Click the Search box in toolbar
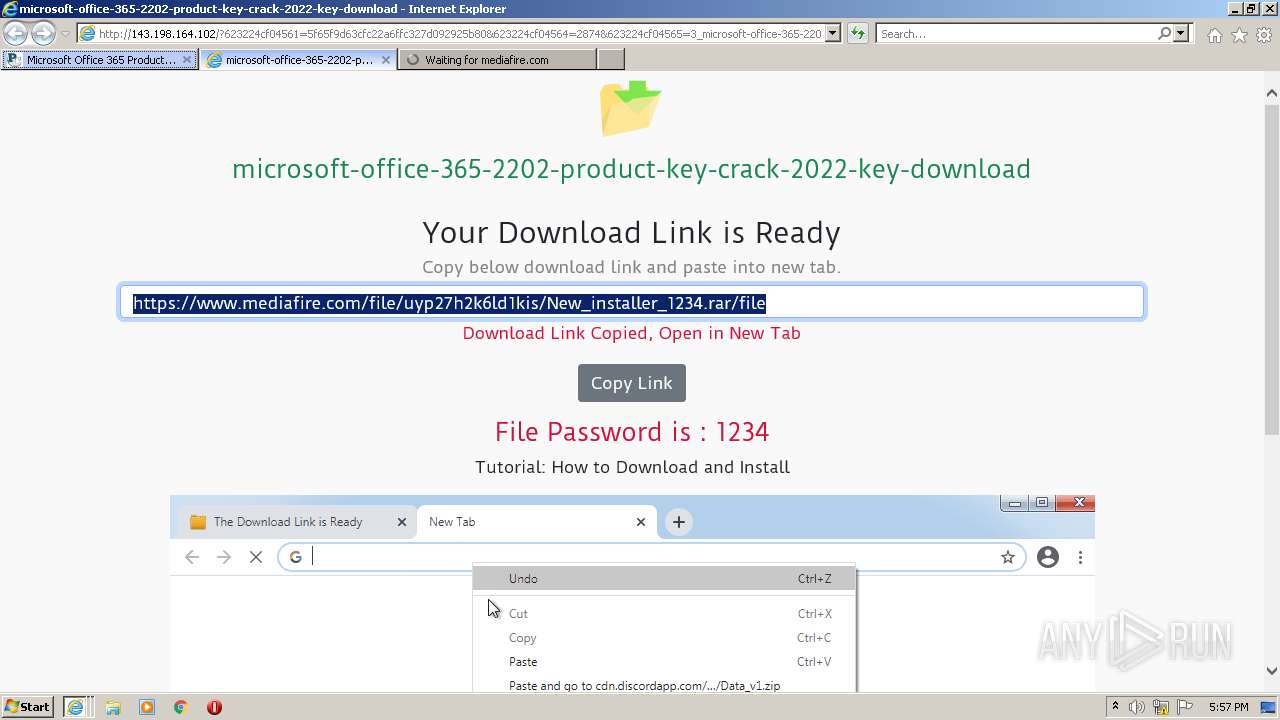This screenshot has width=1280, height=720. coord(1017,33)
